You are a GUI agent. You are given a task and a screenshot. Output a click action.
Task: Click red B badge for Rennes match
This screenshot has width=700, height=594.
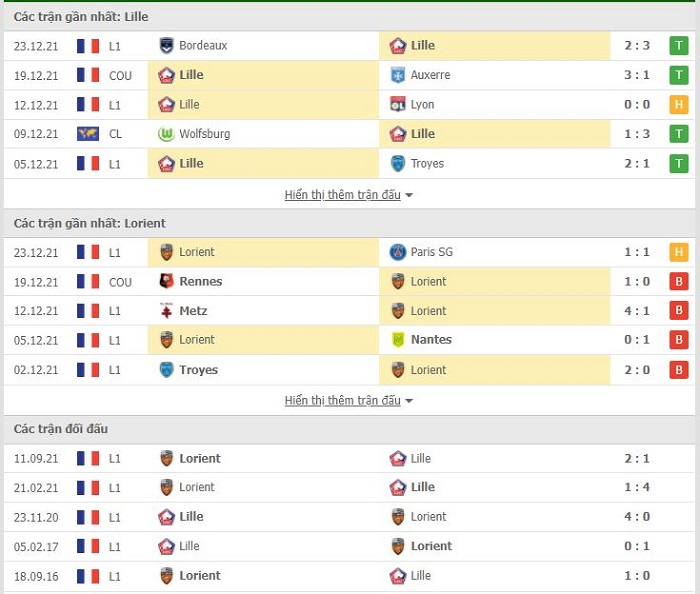[679, 282]
